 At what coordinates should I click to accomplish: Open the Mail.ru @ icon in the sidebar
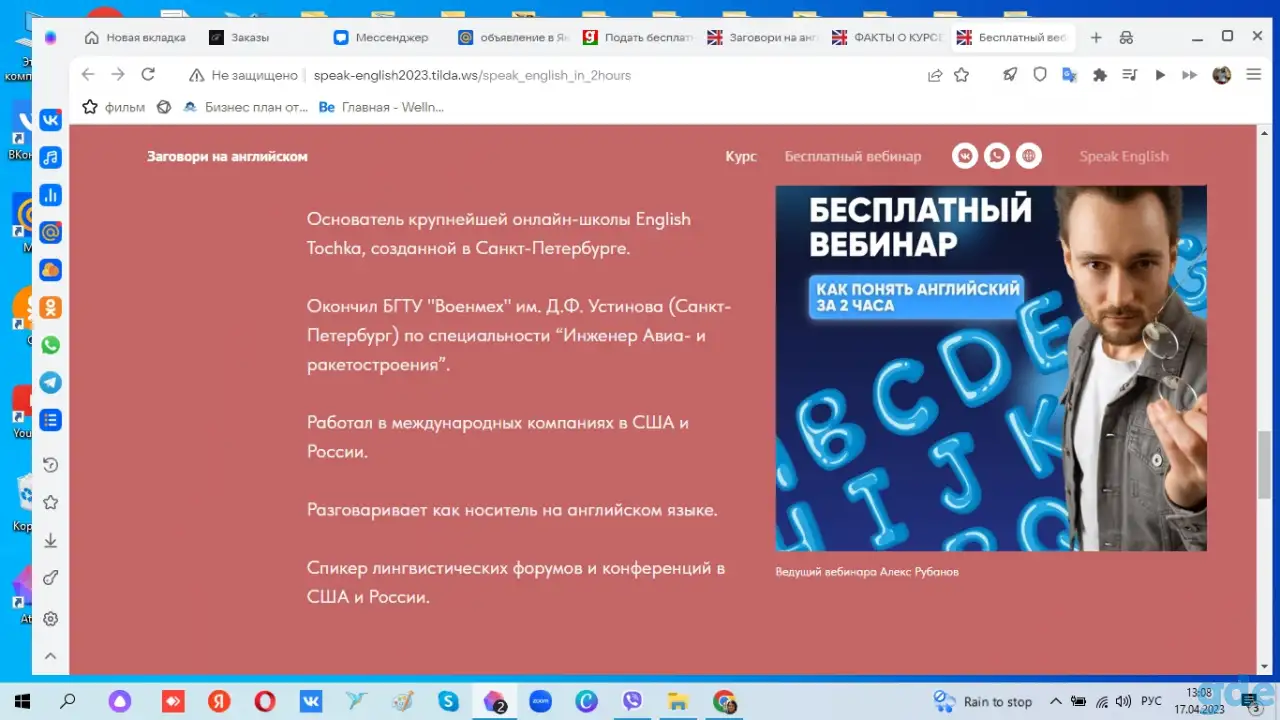point(50,232)
